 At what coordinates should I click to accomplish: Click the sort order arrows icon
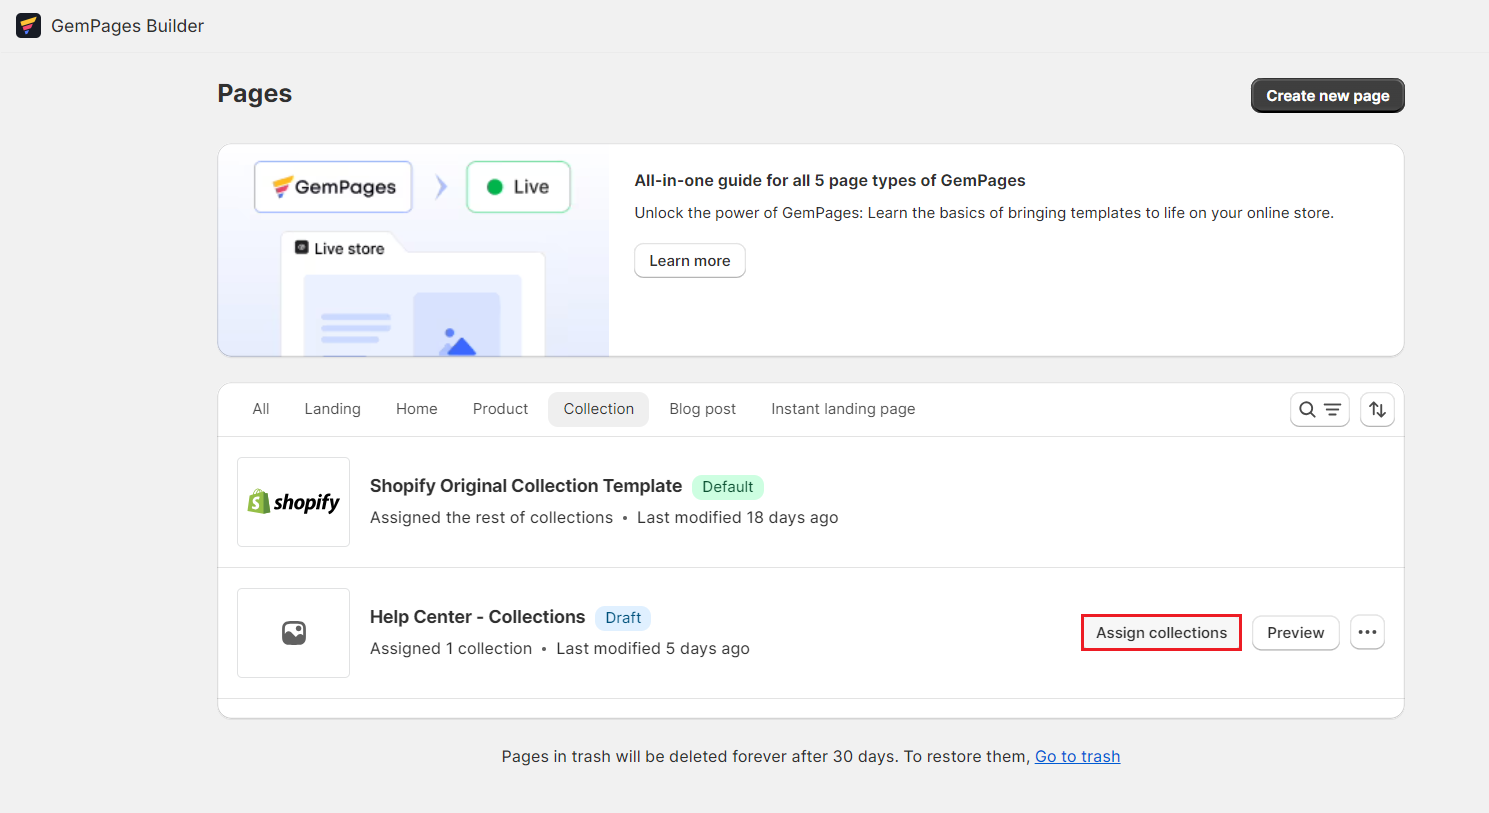(1377, 409)
